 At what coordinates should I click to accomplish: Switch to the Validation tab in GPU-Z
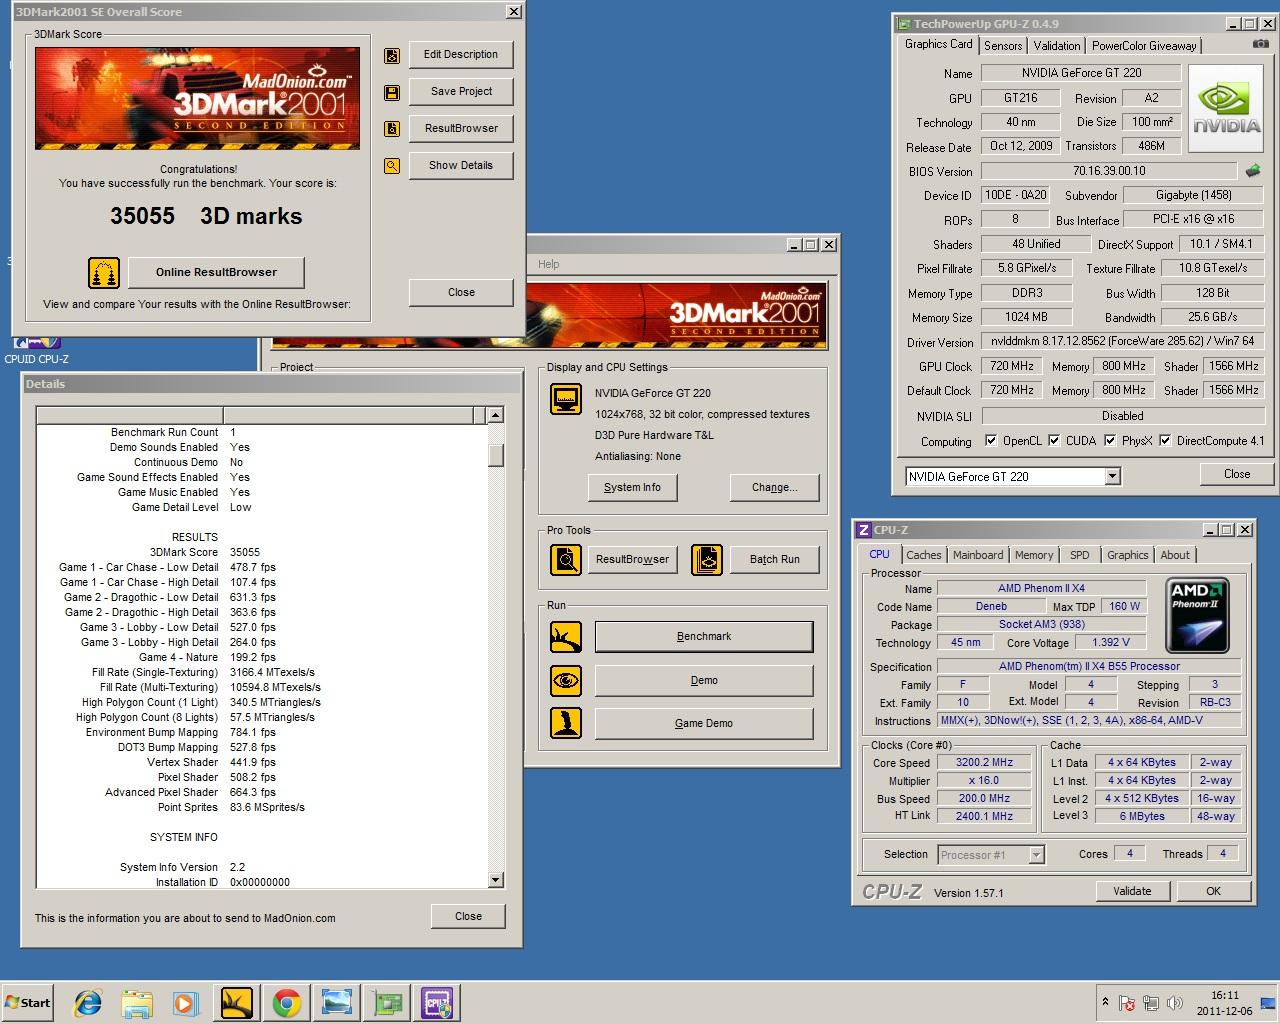click(x=1057, y=46)
